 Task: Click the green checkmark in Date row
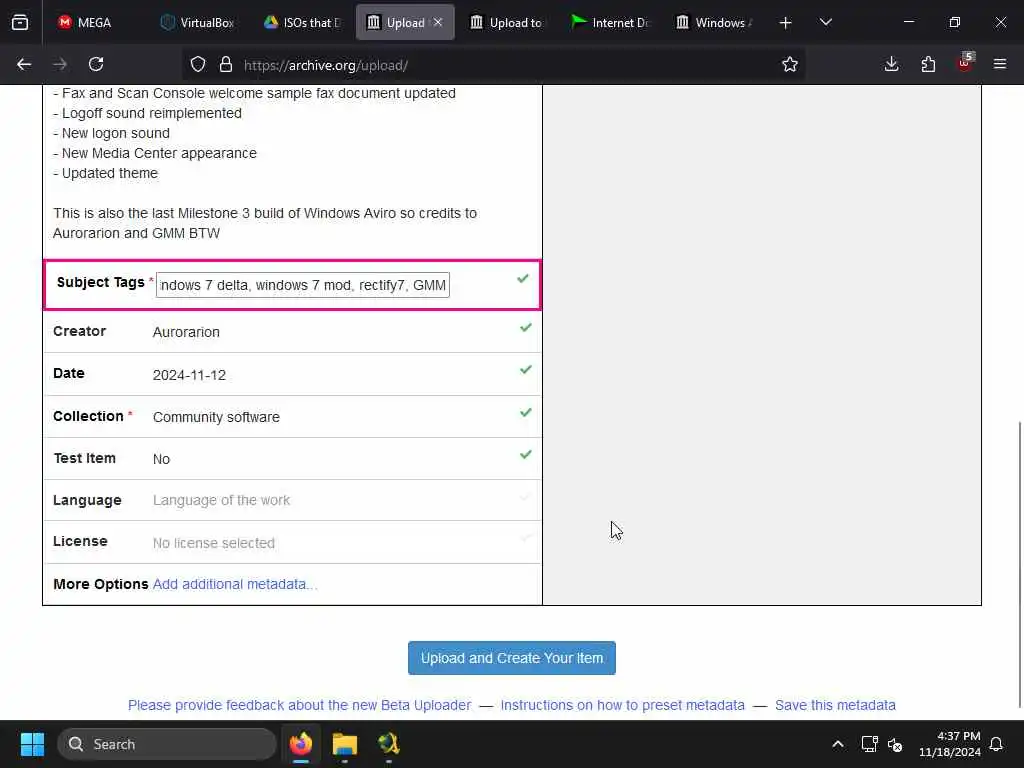click(525, 370)
